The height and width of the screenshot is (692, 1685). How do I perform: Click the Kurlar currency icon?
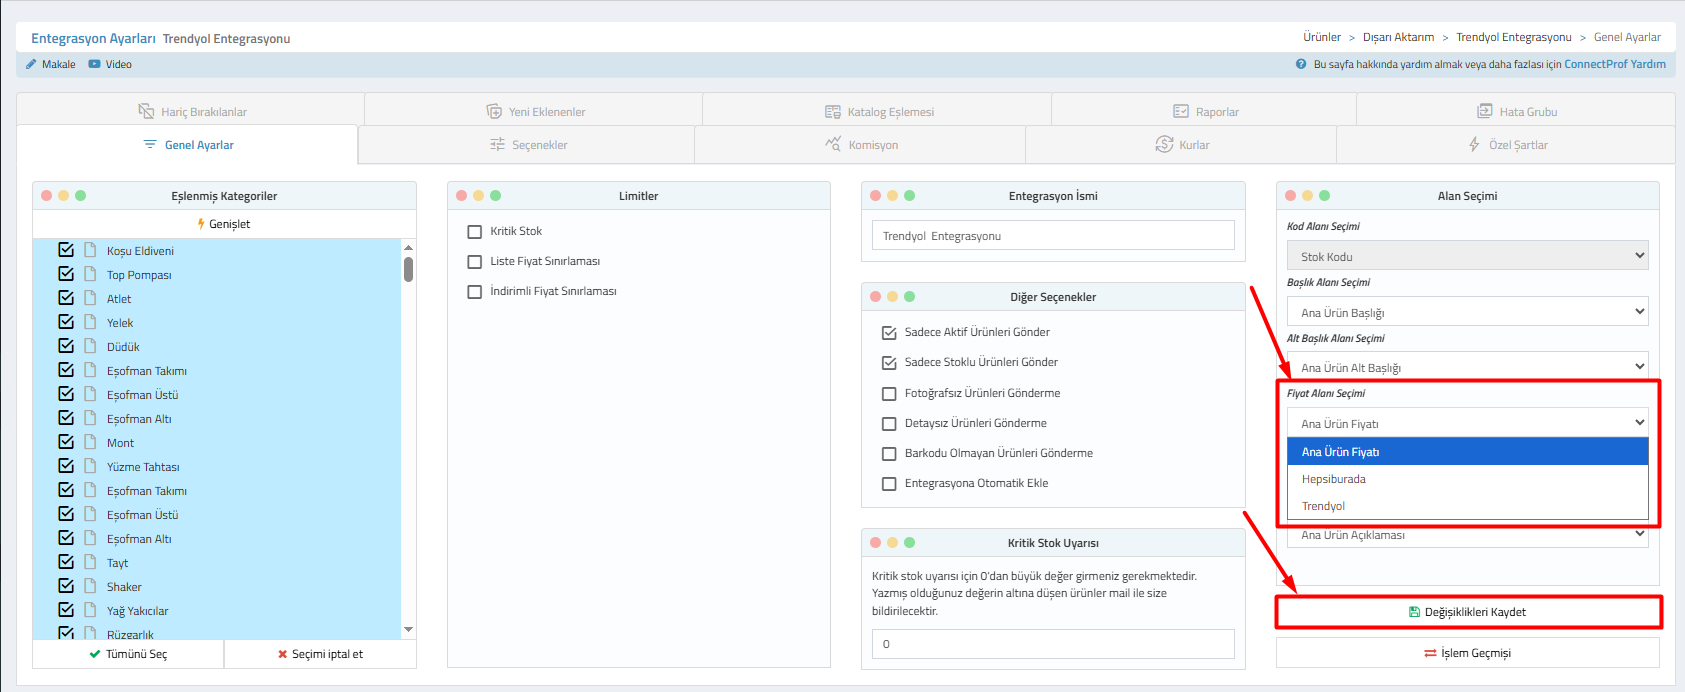coord(1164,144)
